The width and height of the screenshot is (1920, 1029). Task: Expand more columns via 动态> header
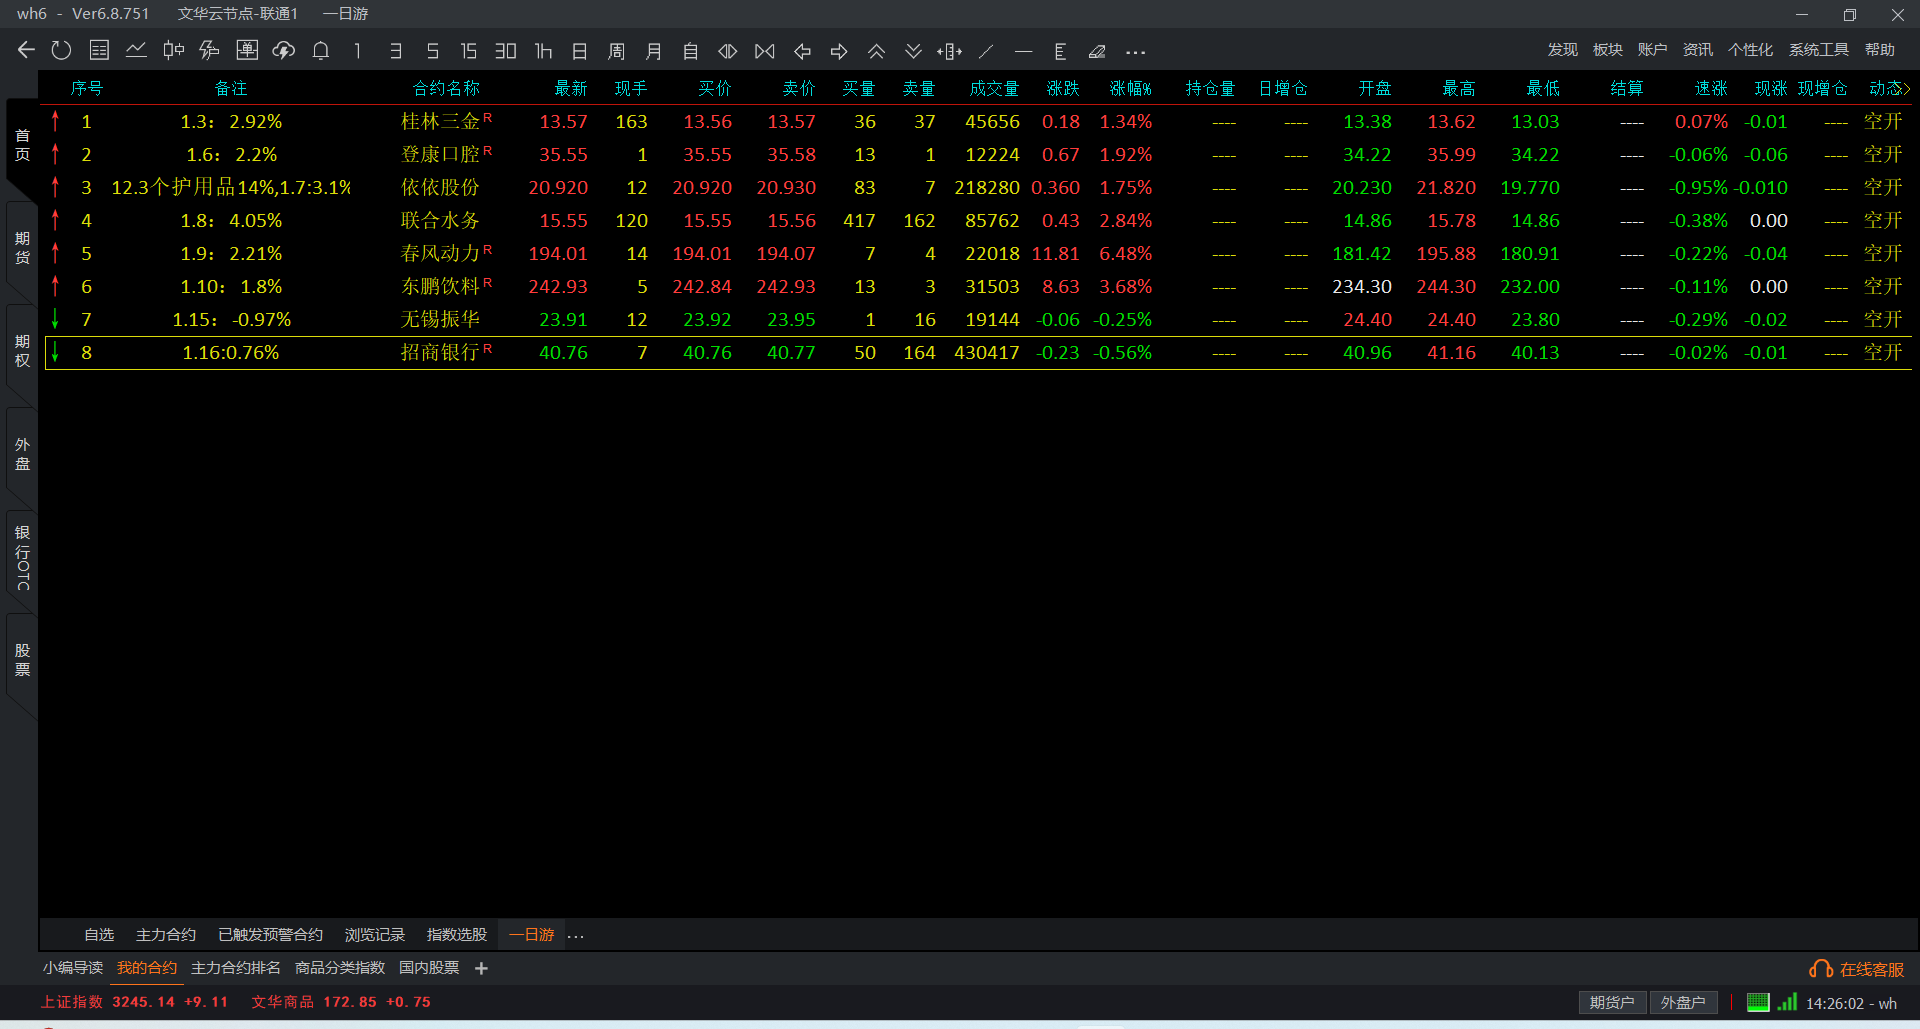coord(1889,89)
